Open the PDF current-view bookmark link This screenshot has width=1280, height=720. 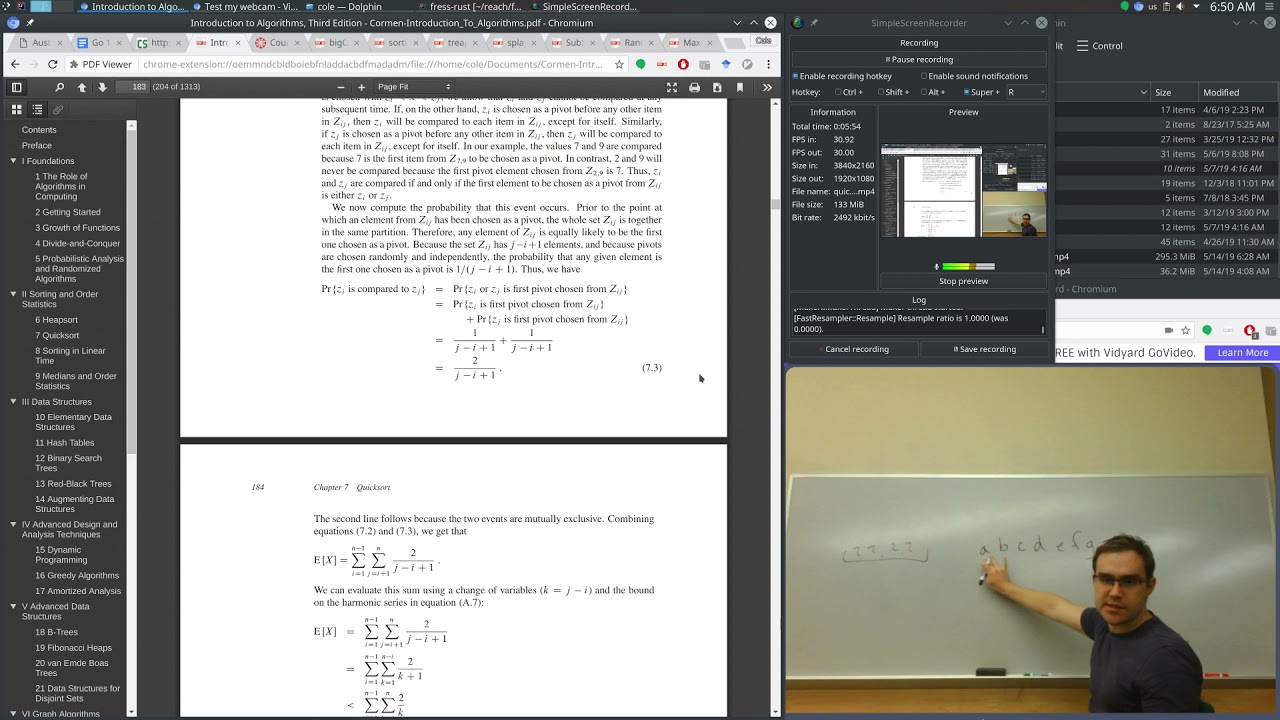tap(740, 87)
